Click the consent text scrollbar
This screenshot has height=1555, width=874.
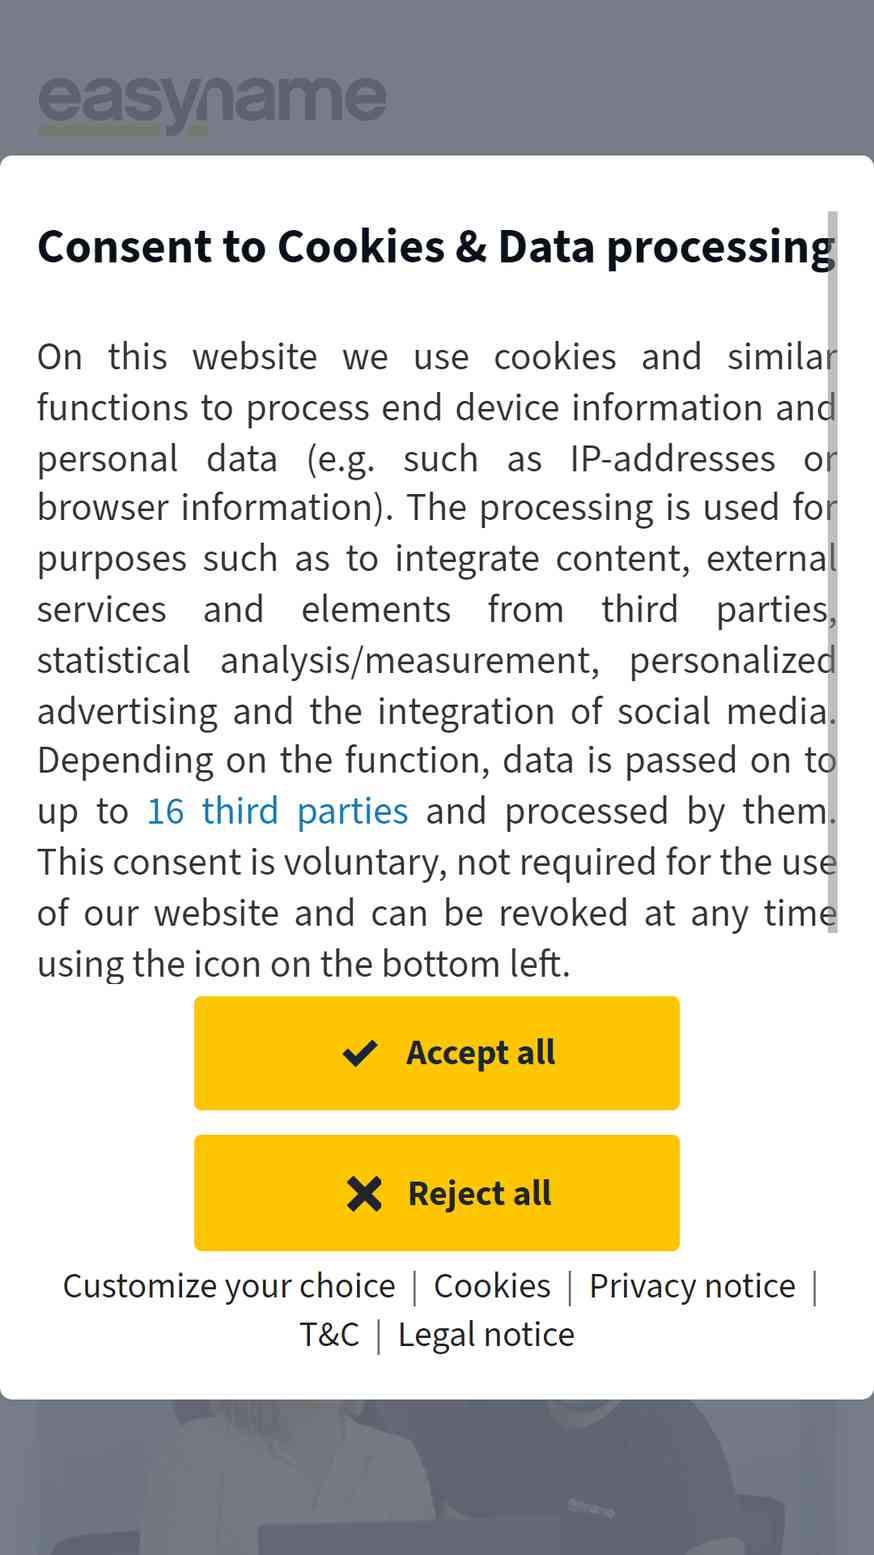833,572
